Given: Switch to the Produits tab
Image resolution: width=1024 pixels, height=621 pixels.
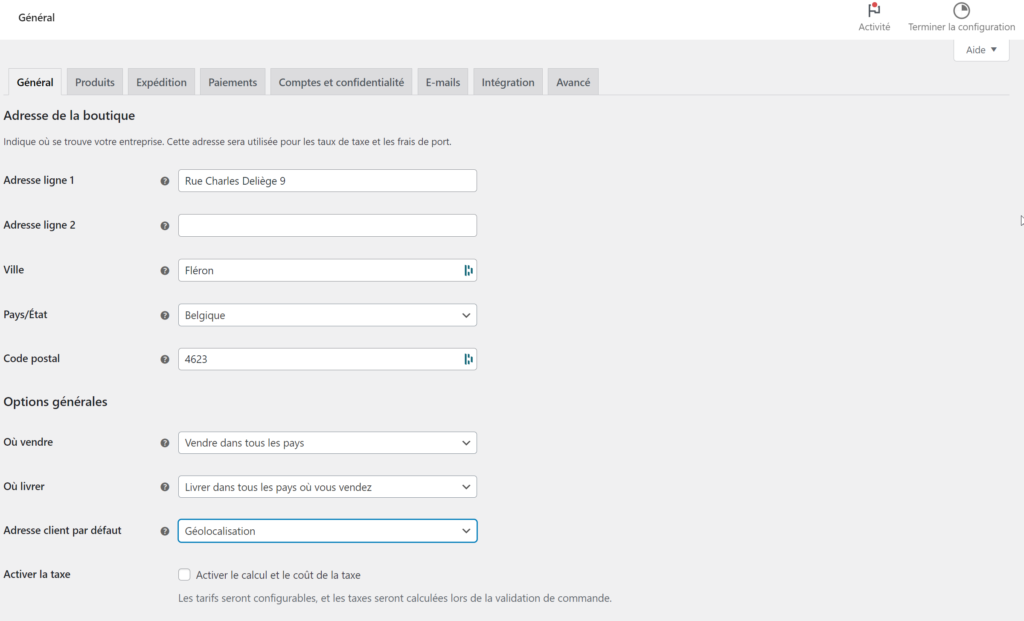Looking at the screenshot, I should [x=95, y=82].
